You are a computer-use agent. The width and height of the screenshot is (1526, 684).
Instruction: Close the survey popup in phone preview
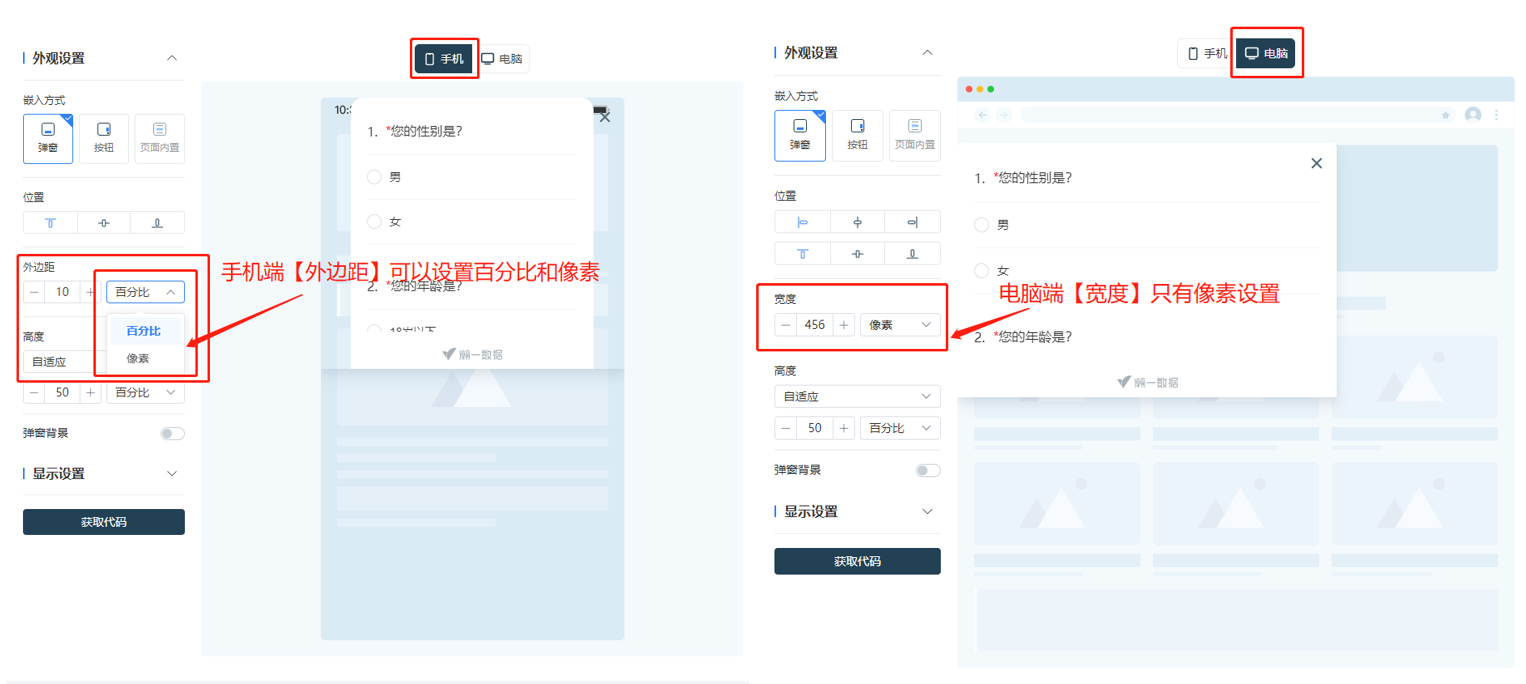click(x=604, y=117)
